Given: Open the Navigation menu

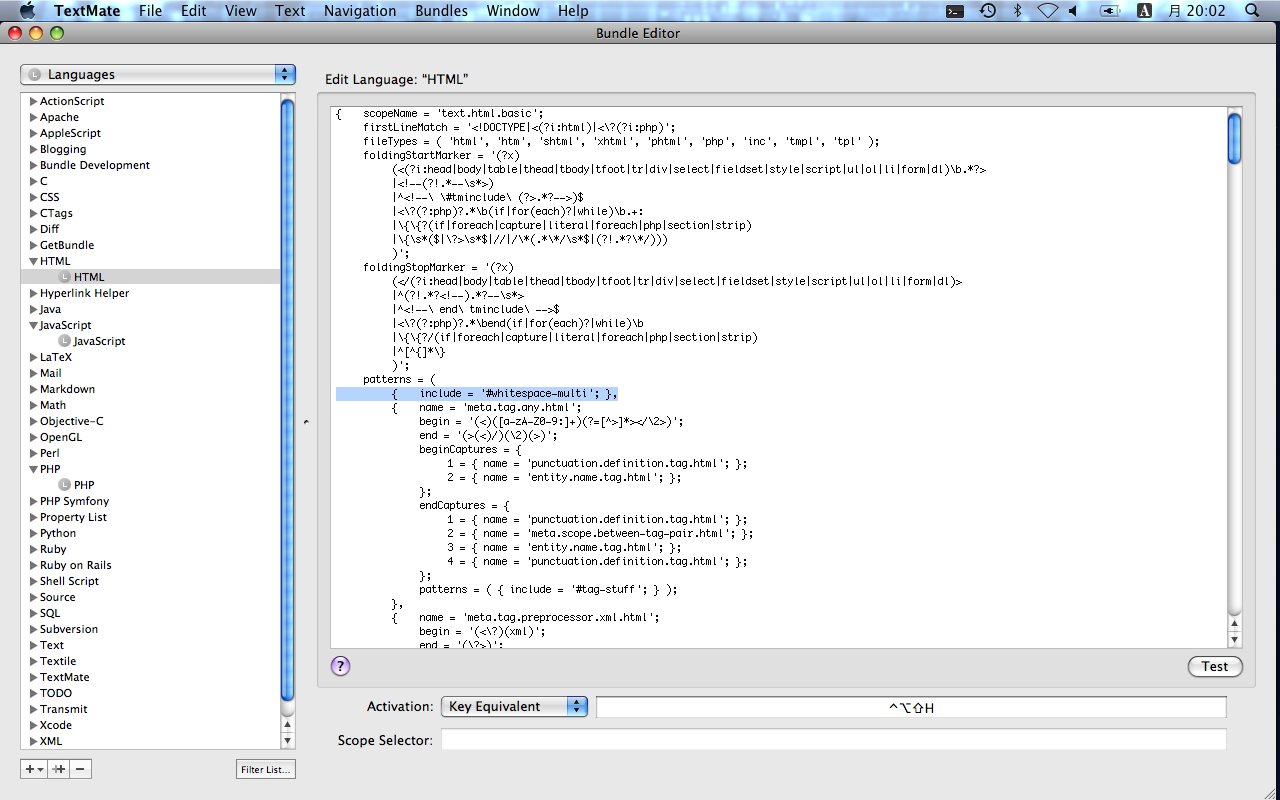Looking at the screenshot, I should click(360, 11).
